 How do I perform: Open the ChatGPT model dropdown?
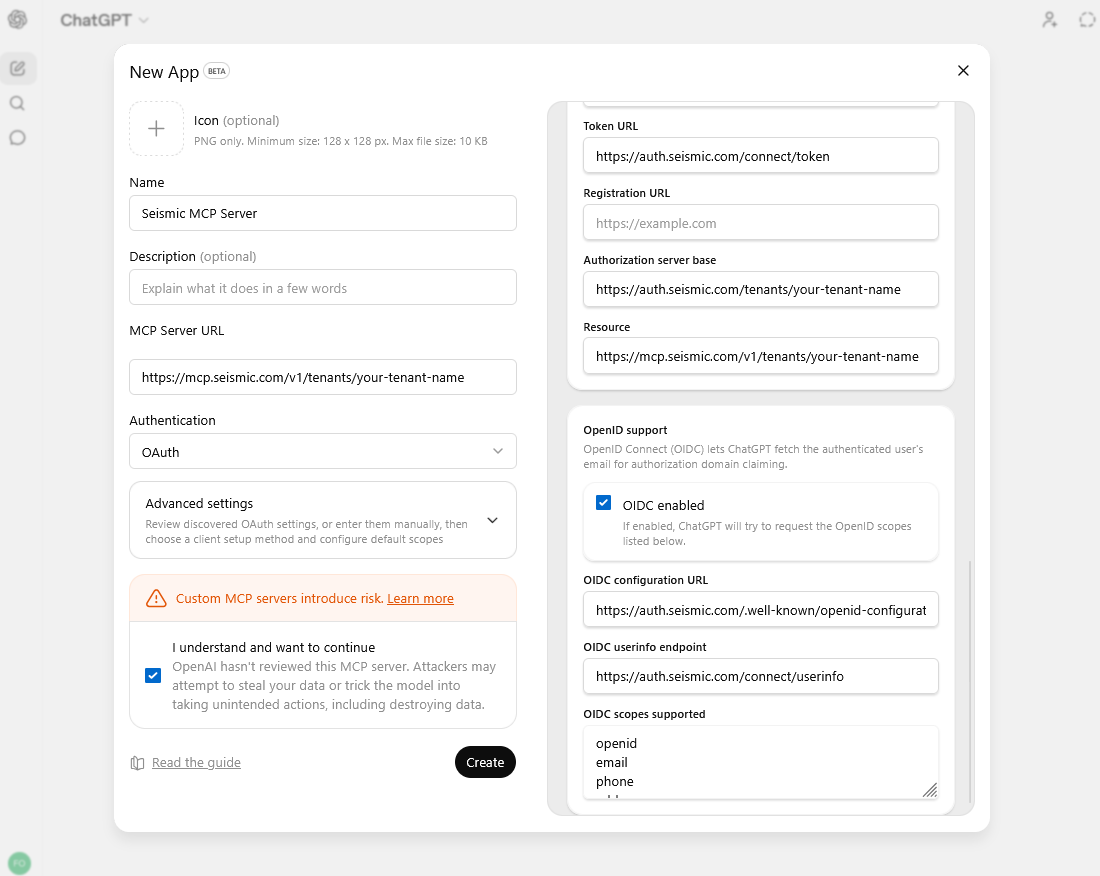point(104,20)
